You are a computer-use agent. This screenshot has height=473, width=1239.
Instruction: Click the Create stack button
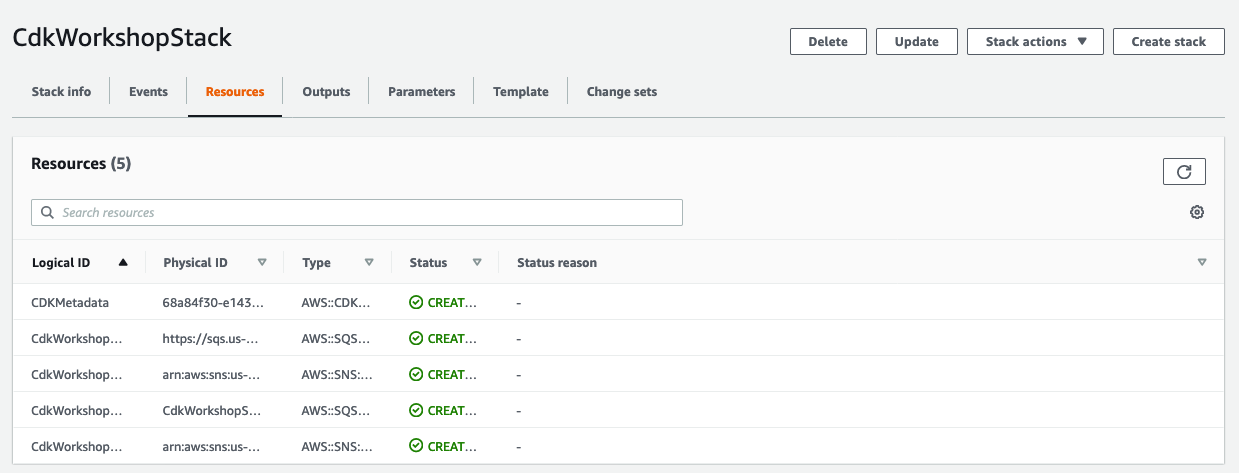point(1169,42)
